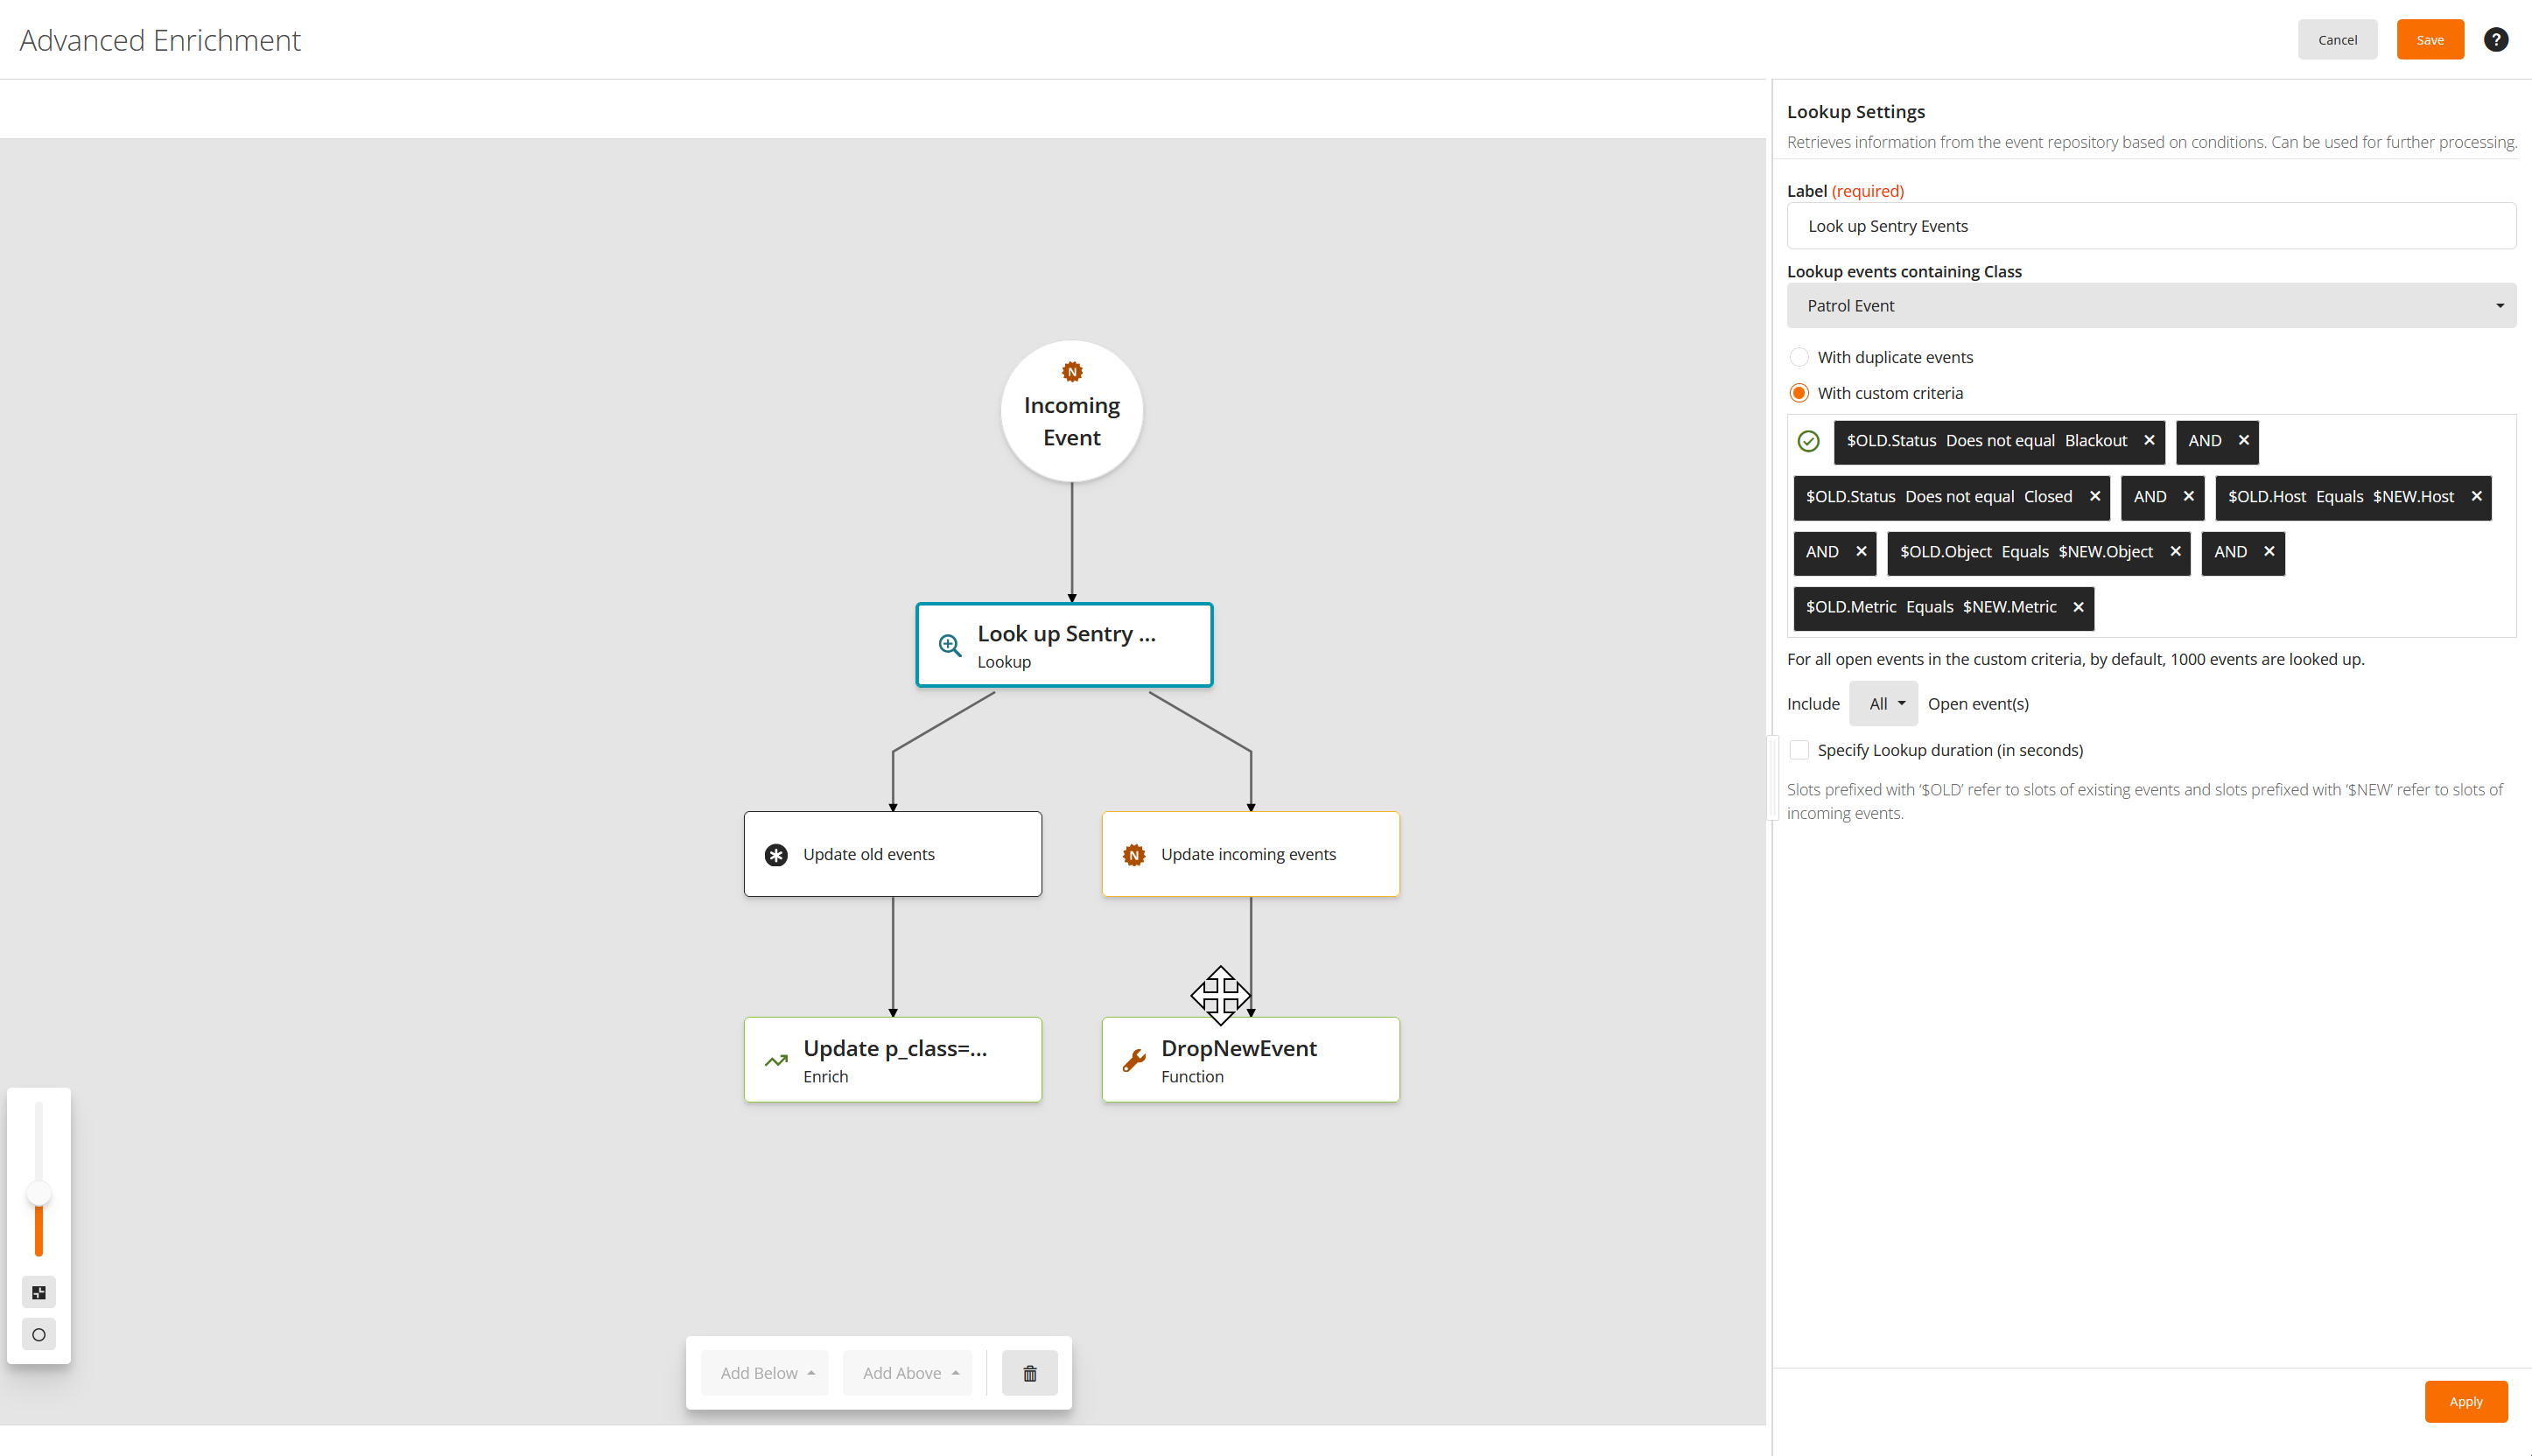This screenshot has height=1456, width=2532.
Task: Select With duplicate events radio option
Action: pyautogui.click(x=1799, y=357)
